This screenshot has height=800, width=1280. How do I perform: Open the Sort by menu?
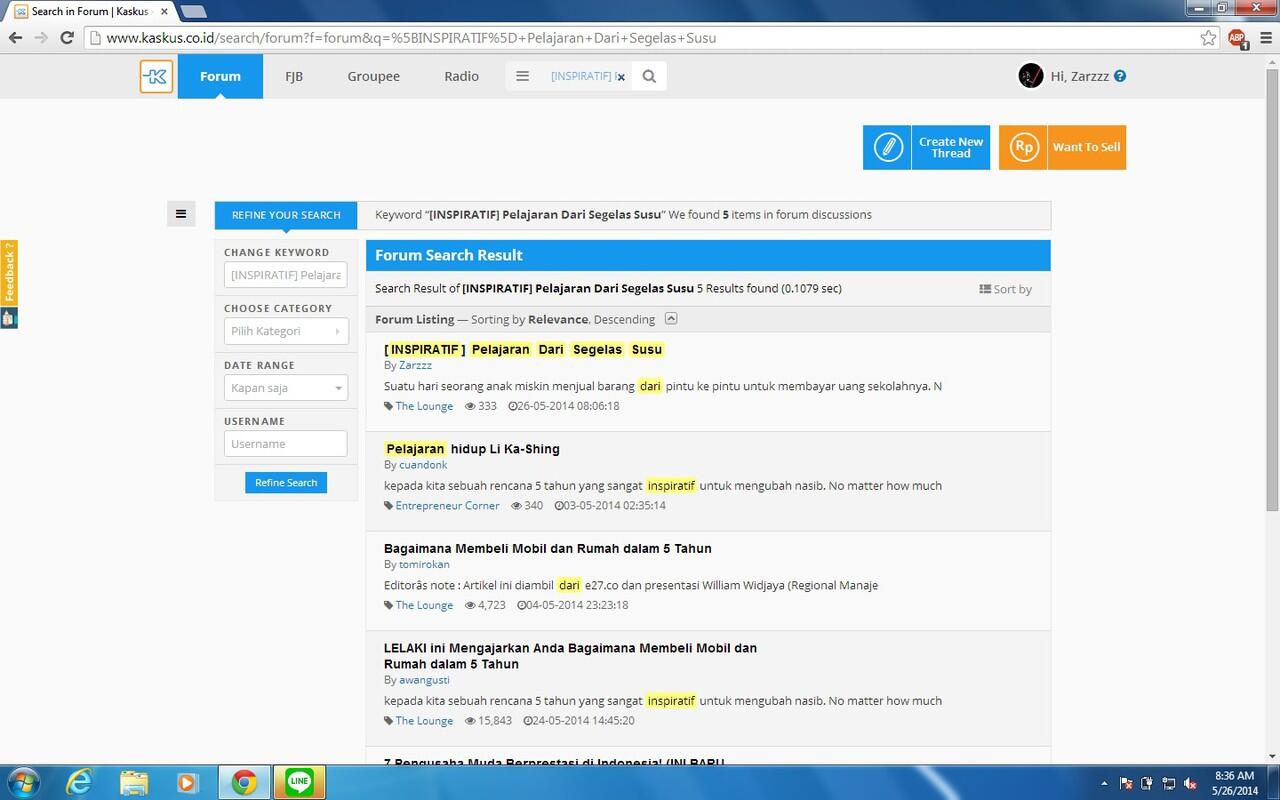click(x=1005, y=289)
